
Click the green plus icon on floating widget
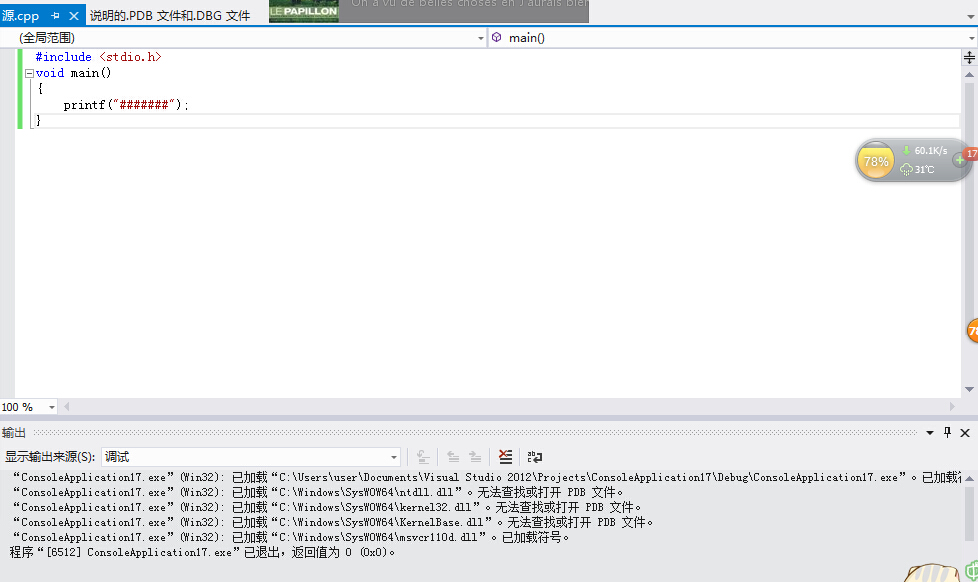click(x=959, y=160)
